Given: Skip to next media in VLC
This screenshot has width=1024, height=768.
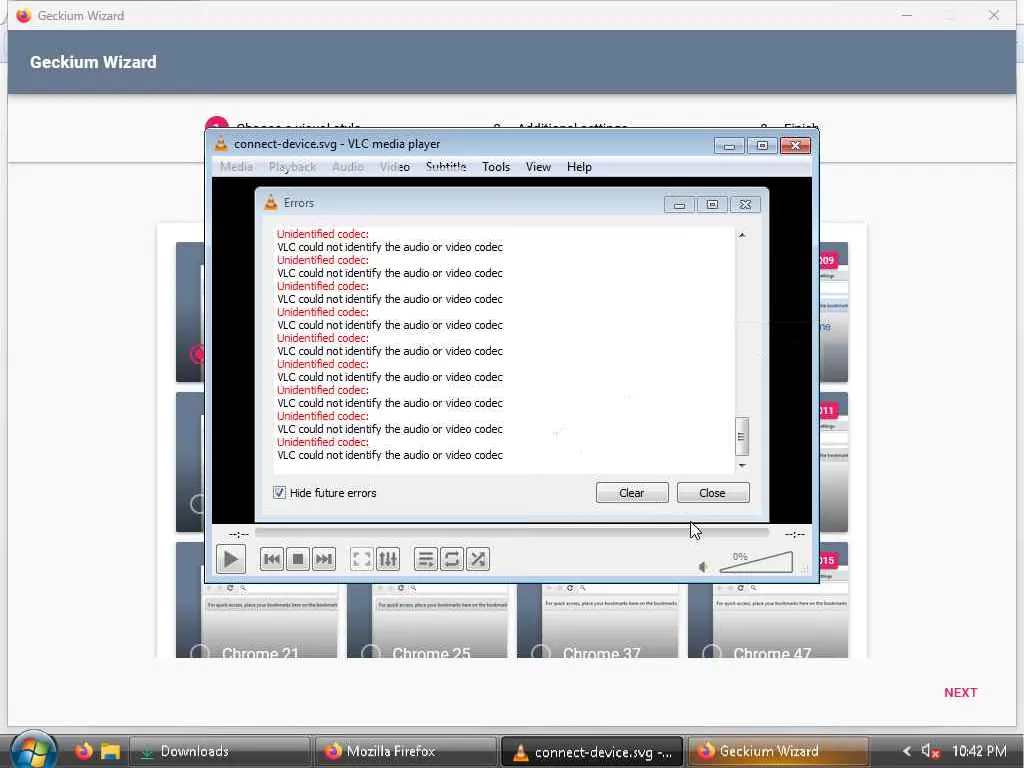Looking at the screenshot, I should [324, 559].
